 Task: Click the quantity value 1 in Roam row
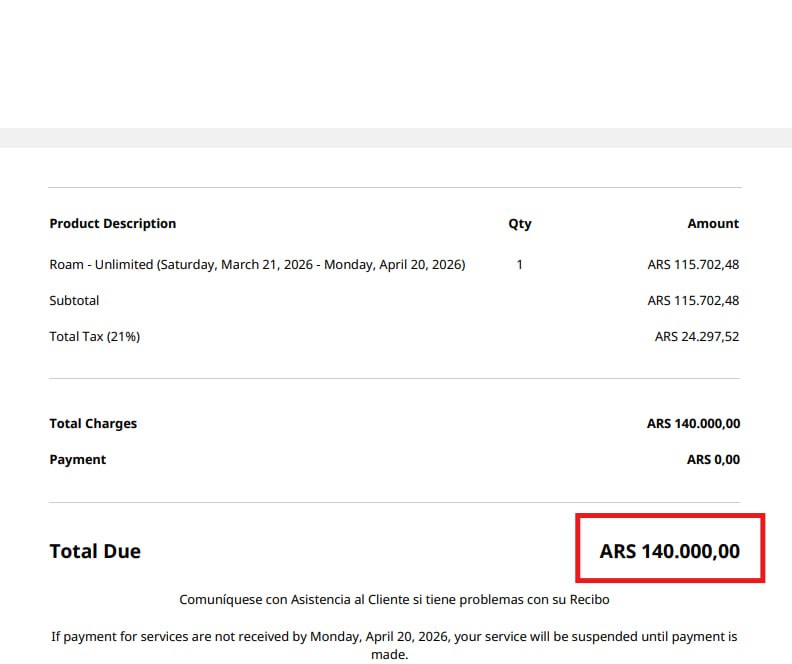pos(519,265)
